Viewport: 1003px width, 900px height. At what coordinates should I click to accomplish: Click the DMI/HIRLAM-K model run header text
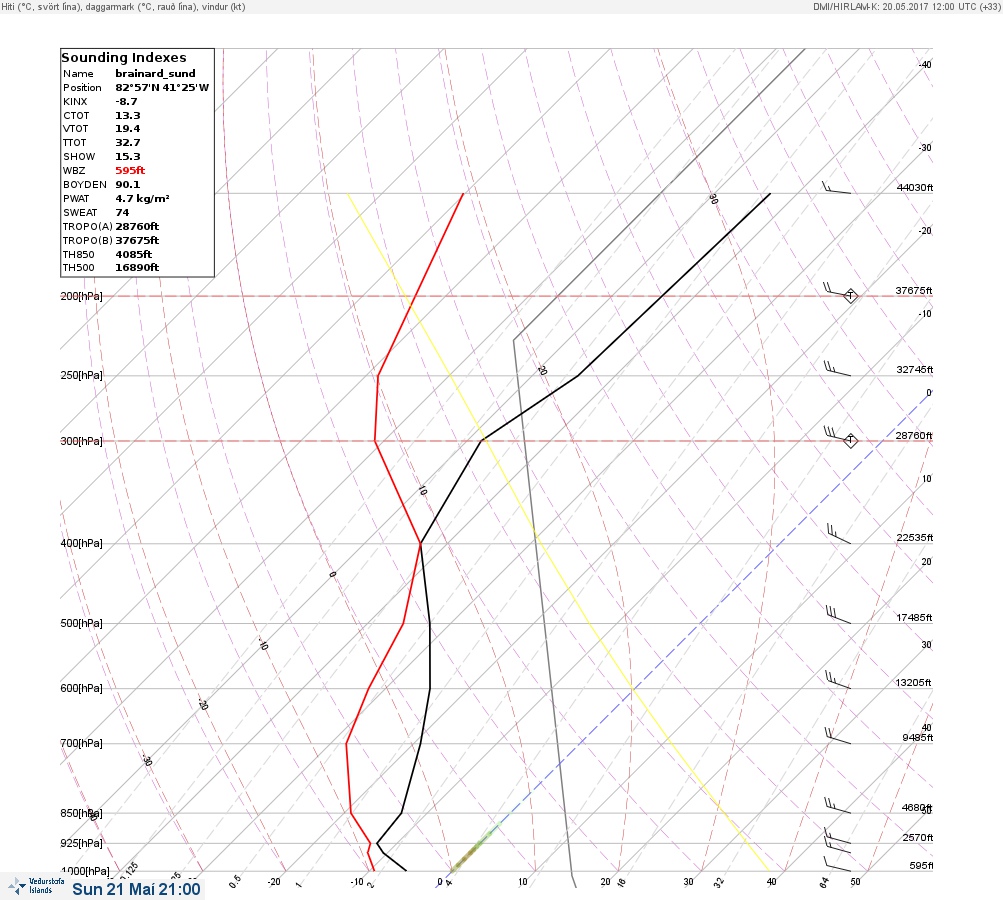[906, 6]
